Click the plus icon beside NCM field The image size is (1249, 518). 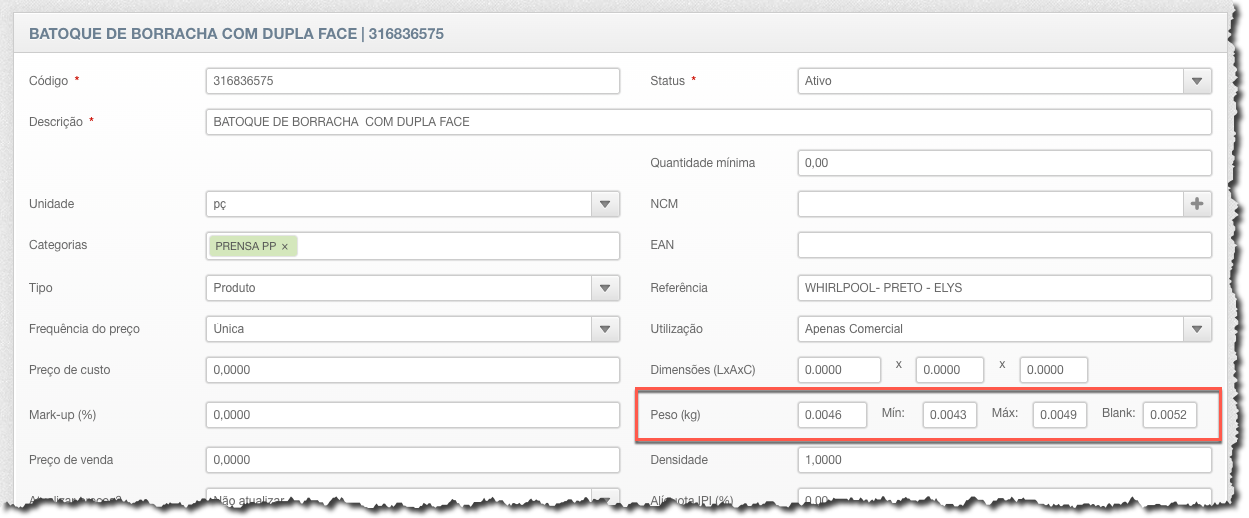tap(1197, 204)
